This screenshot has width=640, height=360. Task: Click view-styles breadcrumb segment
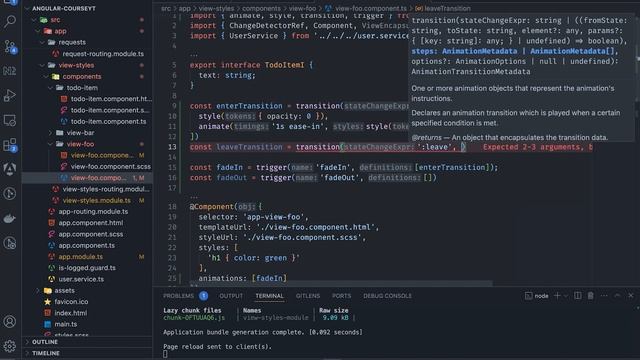(x=216, y=8)
